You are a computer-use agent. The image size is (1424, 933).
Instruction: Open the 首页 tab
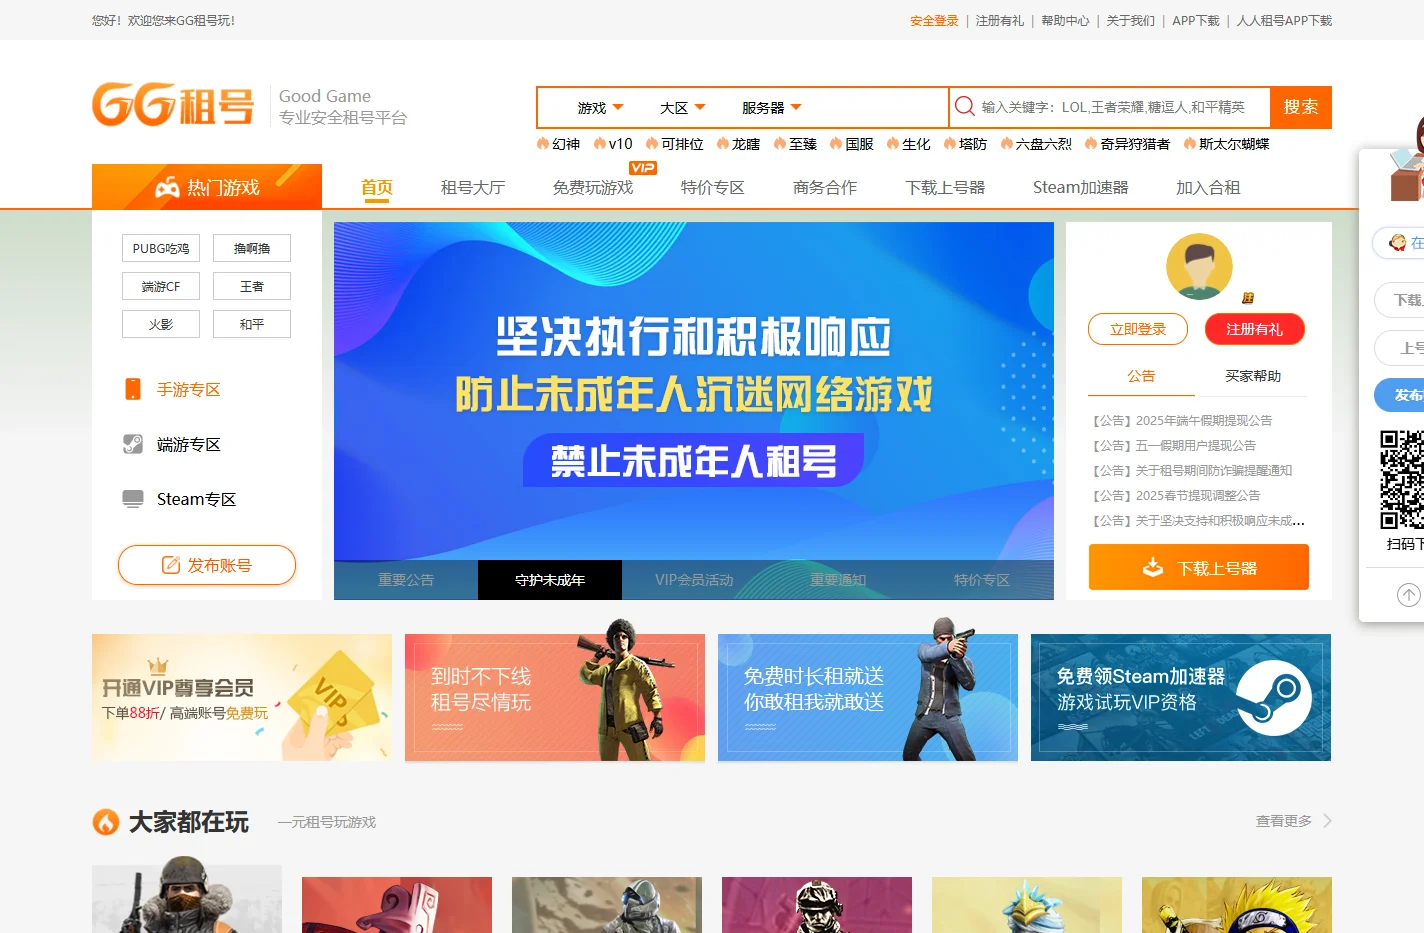pyautogui.click(x=377, y=187)
